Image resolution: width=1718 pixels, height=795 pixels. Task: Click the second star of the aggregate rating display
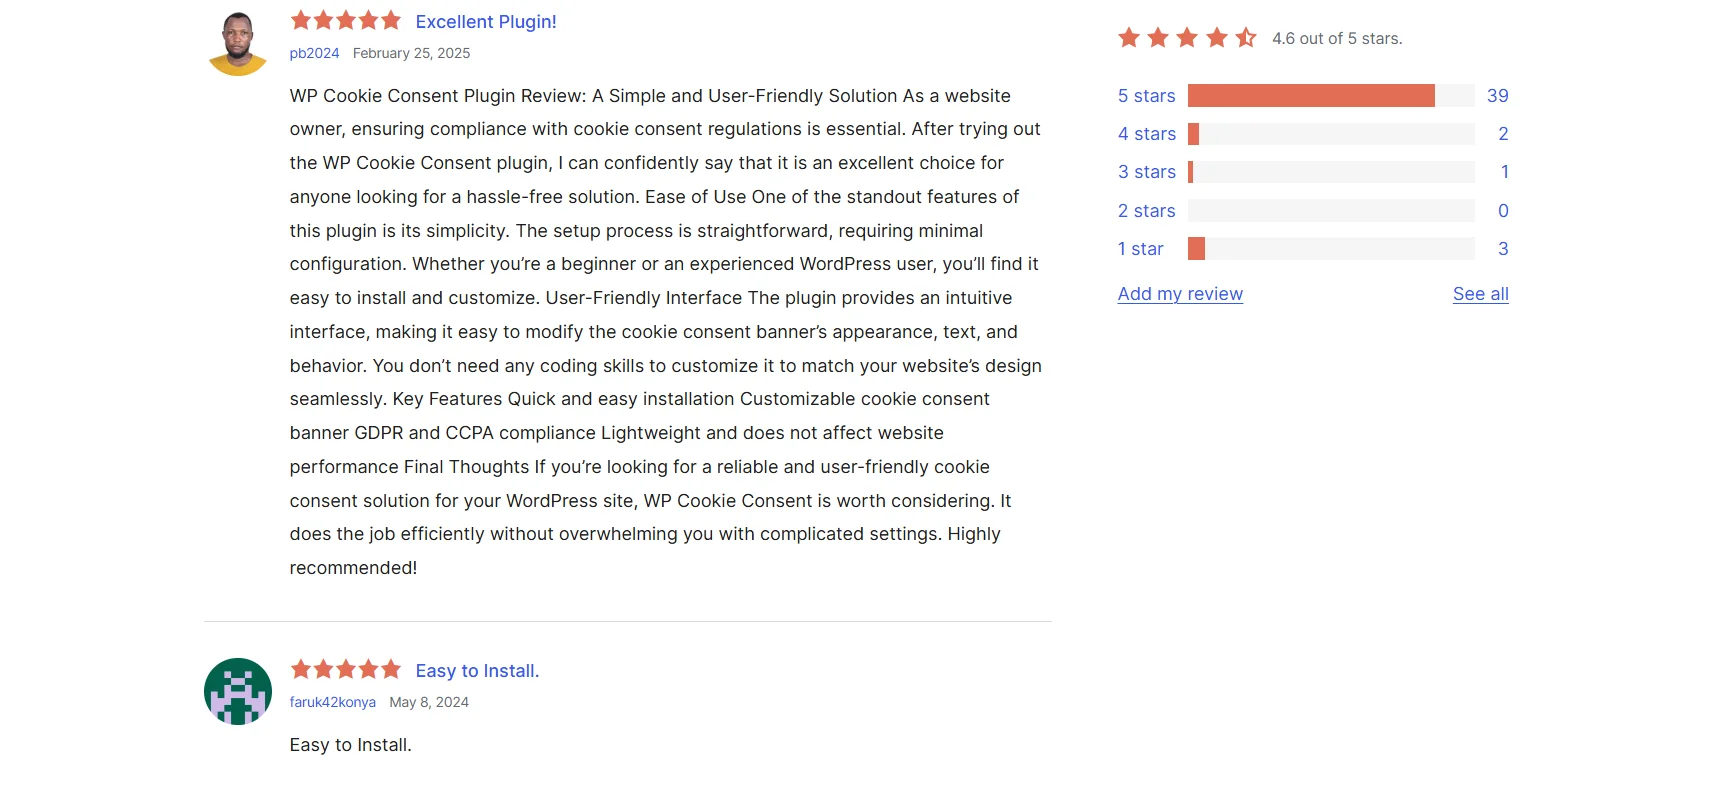[x=1158, y=37]
